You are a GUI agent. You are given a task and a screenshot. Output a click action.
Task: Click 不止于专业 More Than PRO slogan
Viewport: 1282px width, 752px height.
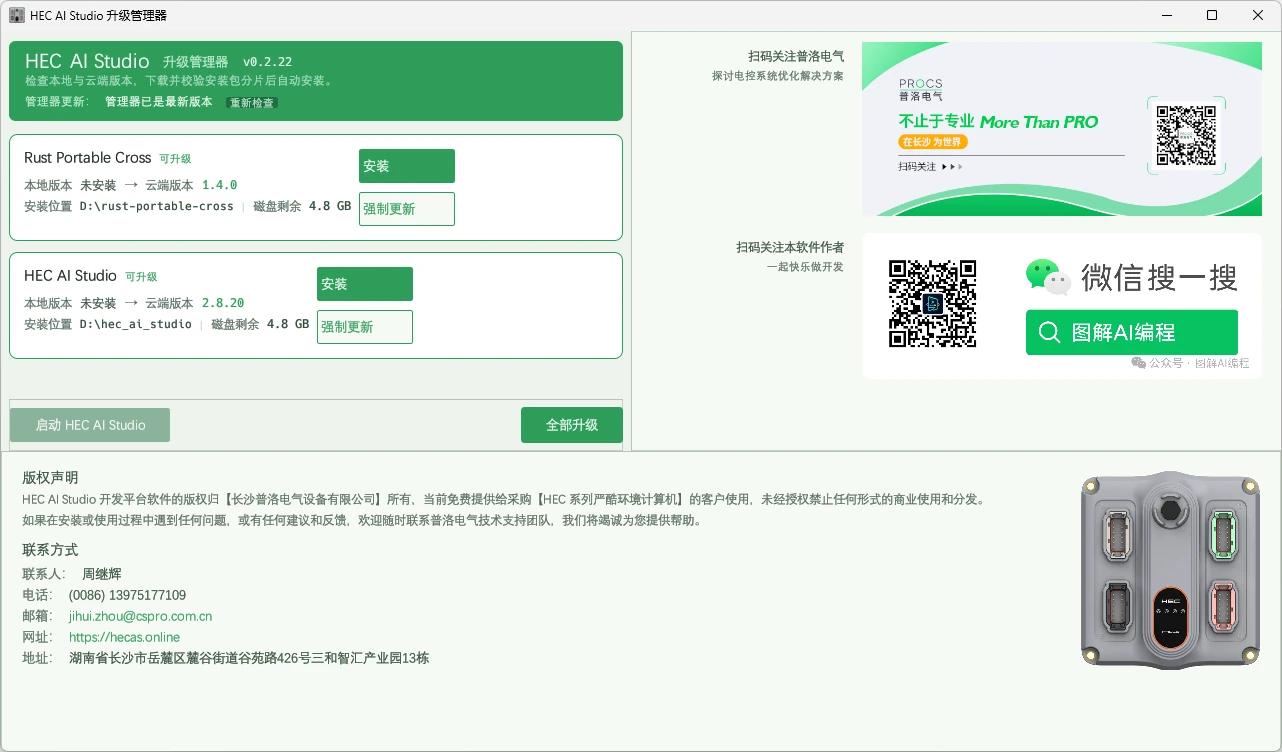tap(998, 122)
